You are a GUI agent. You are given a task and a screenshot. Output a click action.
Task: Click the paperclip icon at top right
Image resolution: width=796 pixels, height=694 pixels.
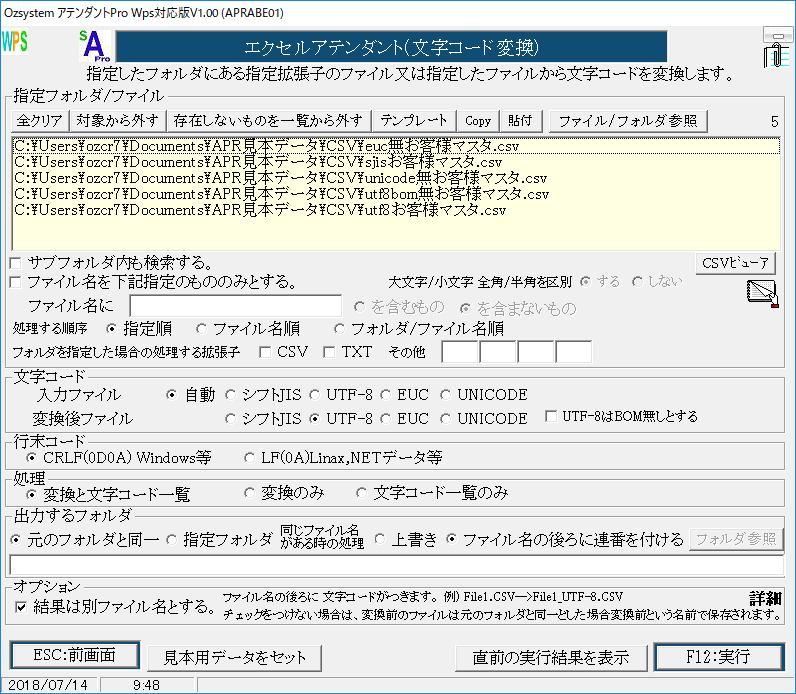[x=774, y=49]
